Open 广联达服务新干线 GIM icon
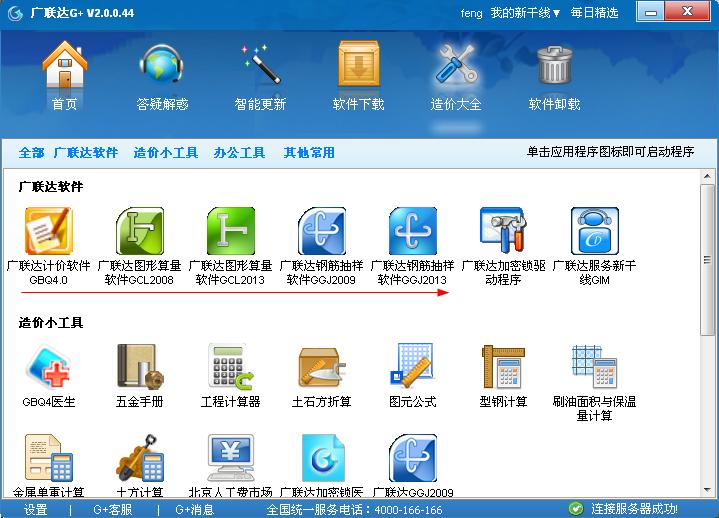The image size is (719, 518). pyautogui.click(x=594, y=231)
